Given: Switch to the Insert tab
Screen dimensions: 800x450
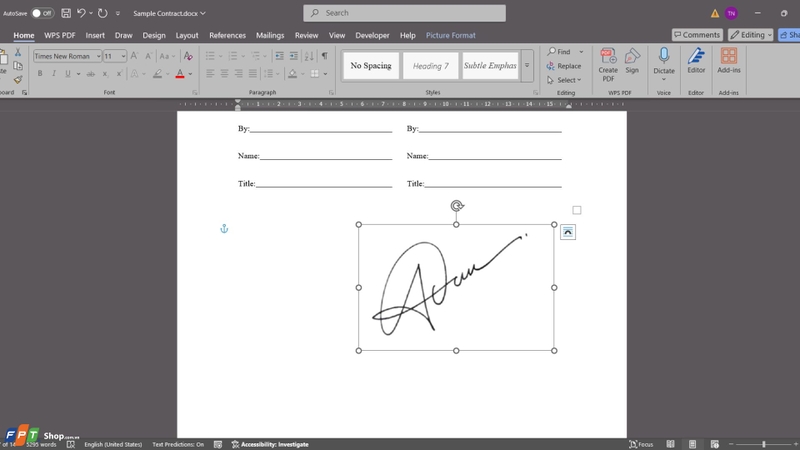Looking at the screenshot, I should [x=95, y=35].
